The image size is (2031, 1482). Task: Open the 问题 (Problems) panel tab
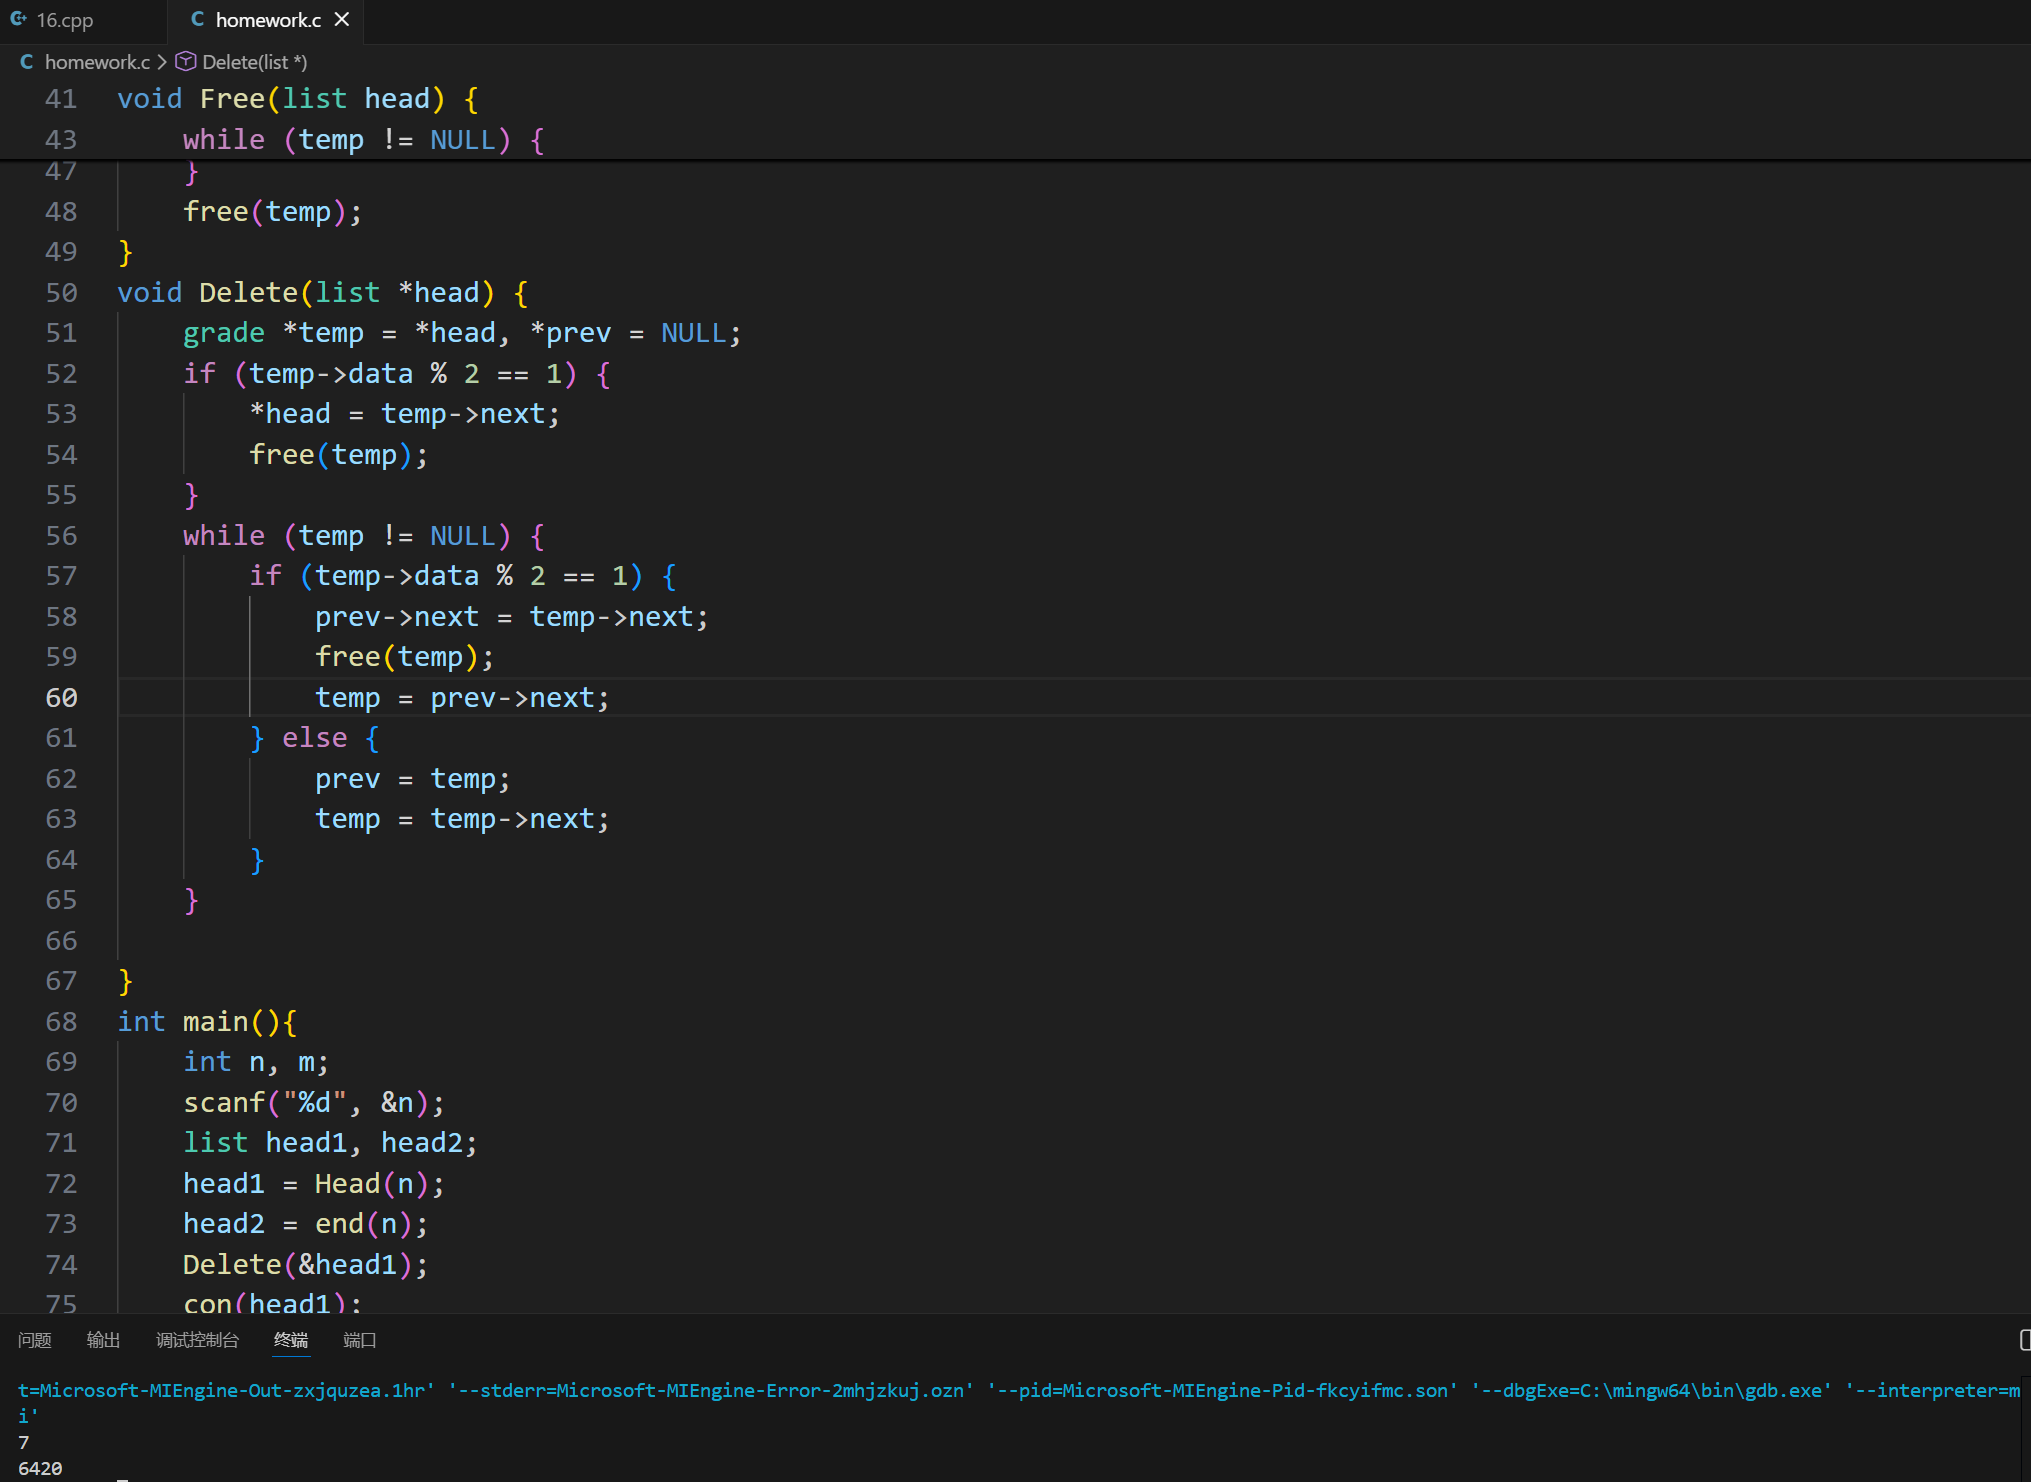pos(35,1340)
